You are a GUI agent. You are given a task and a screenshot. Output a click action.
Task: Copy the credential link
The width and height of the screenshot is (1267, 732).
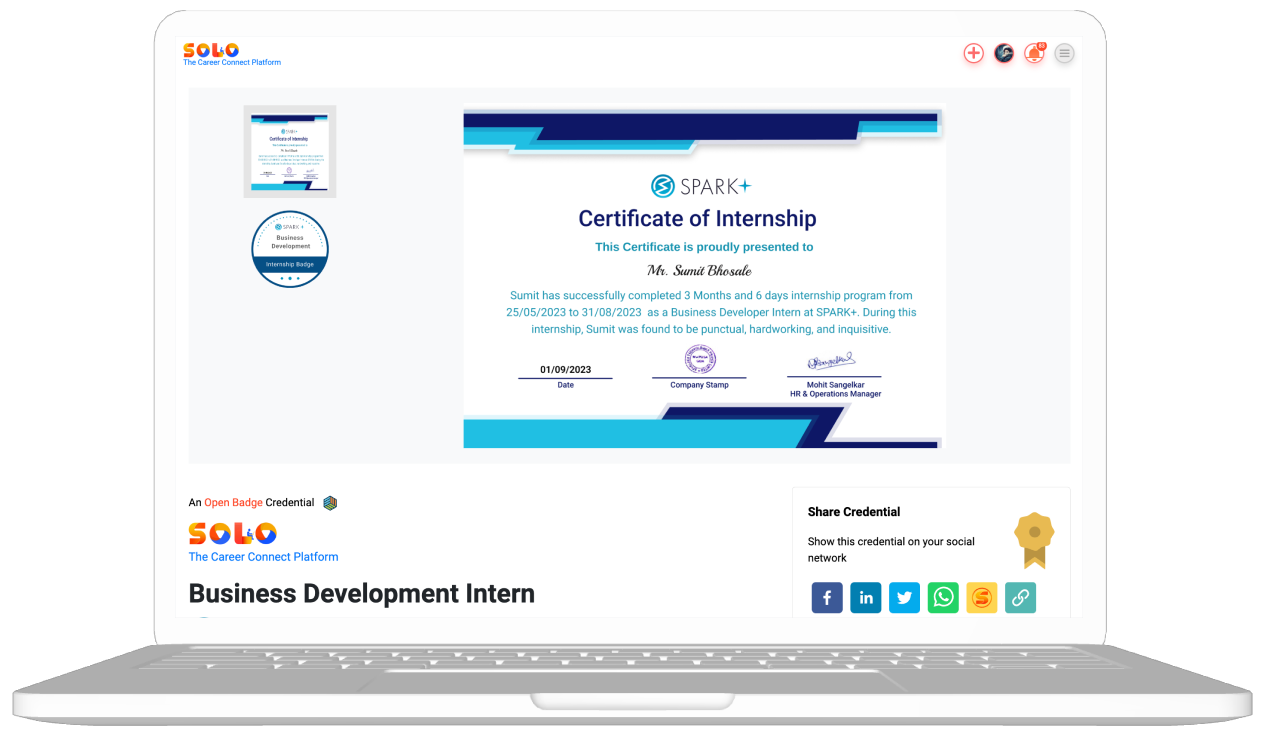coord(1020,598)
